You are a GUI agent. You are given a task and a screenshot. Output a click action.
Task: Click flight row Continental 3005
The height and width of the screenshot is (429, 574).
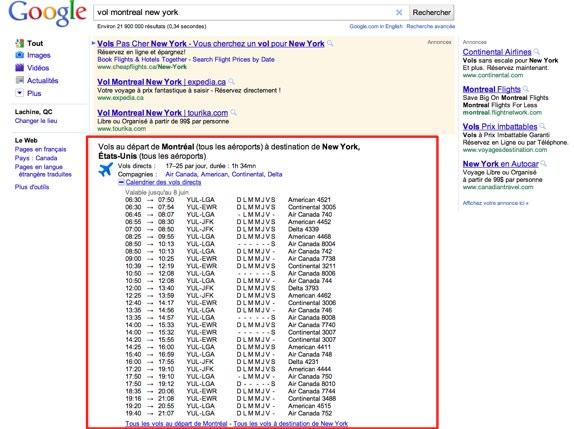[x=231, y=207]
